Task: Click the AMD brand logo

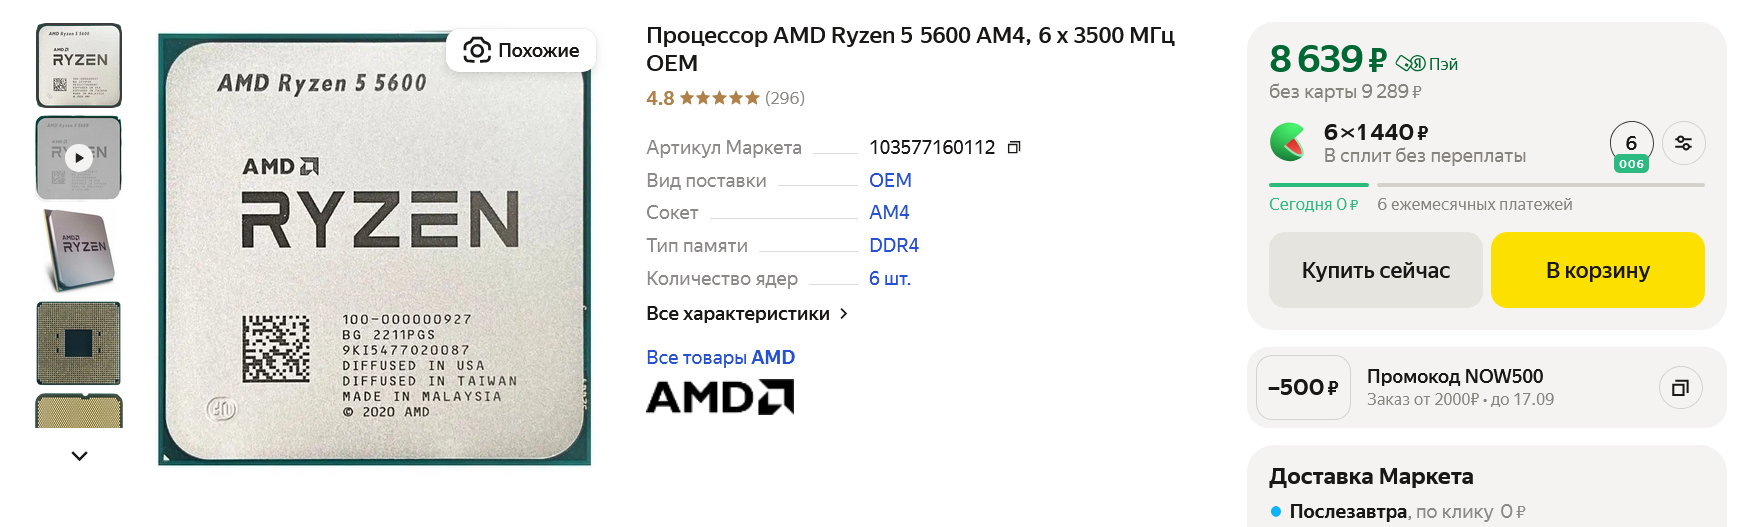Action: [720, 397]
